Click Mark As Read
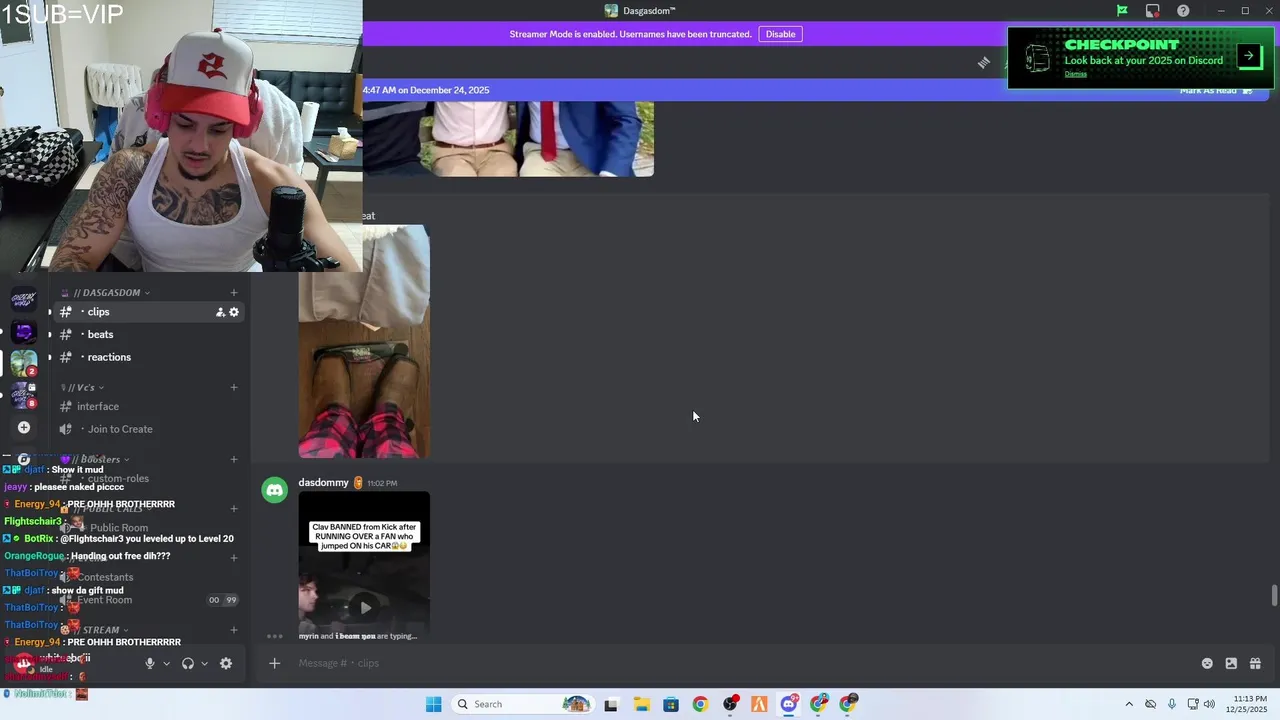 (1215, 90)
